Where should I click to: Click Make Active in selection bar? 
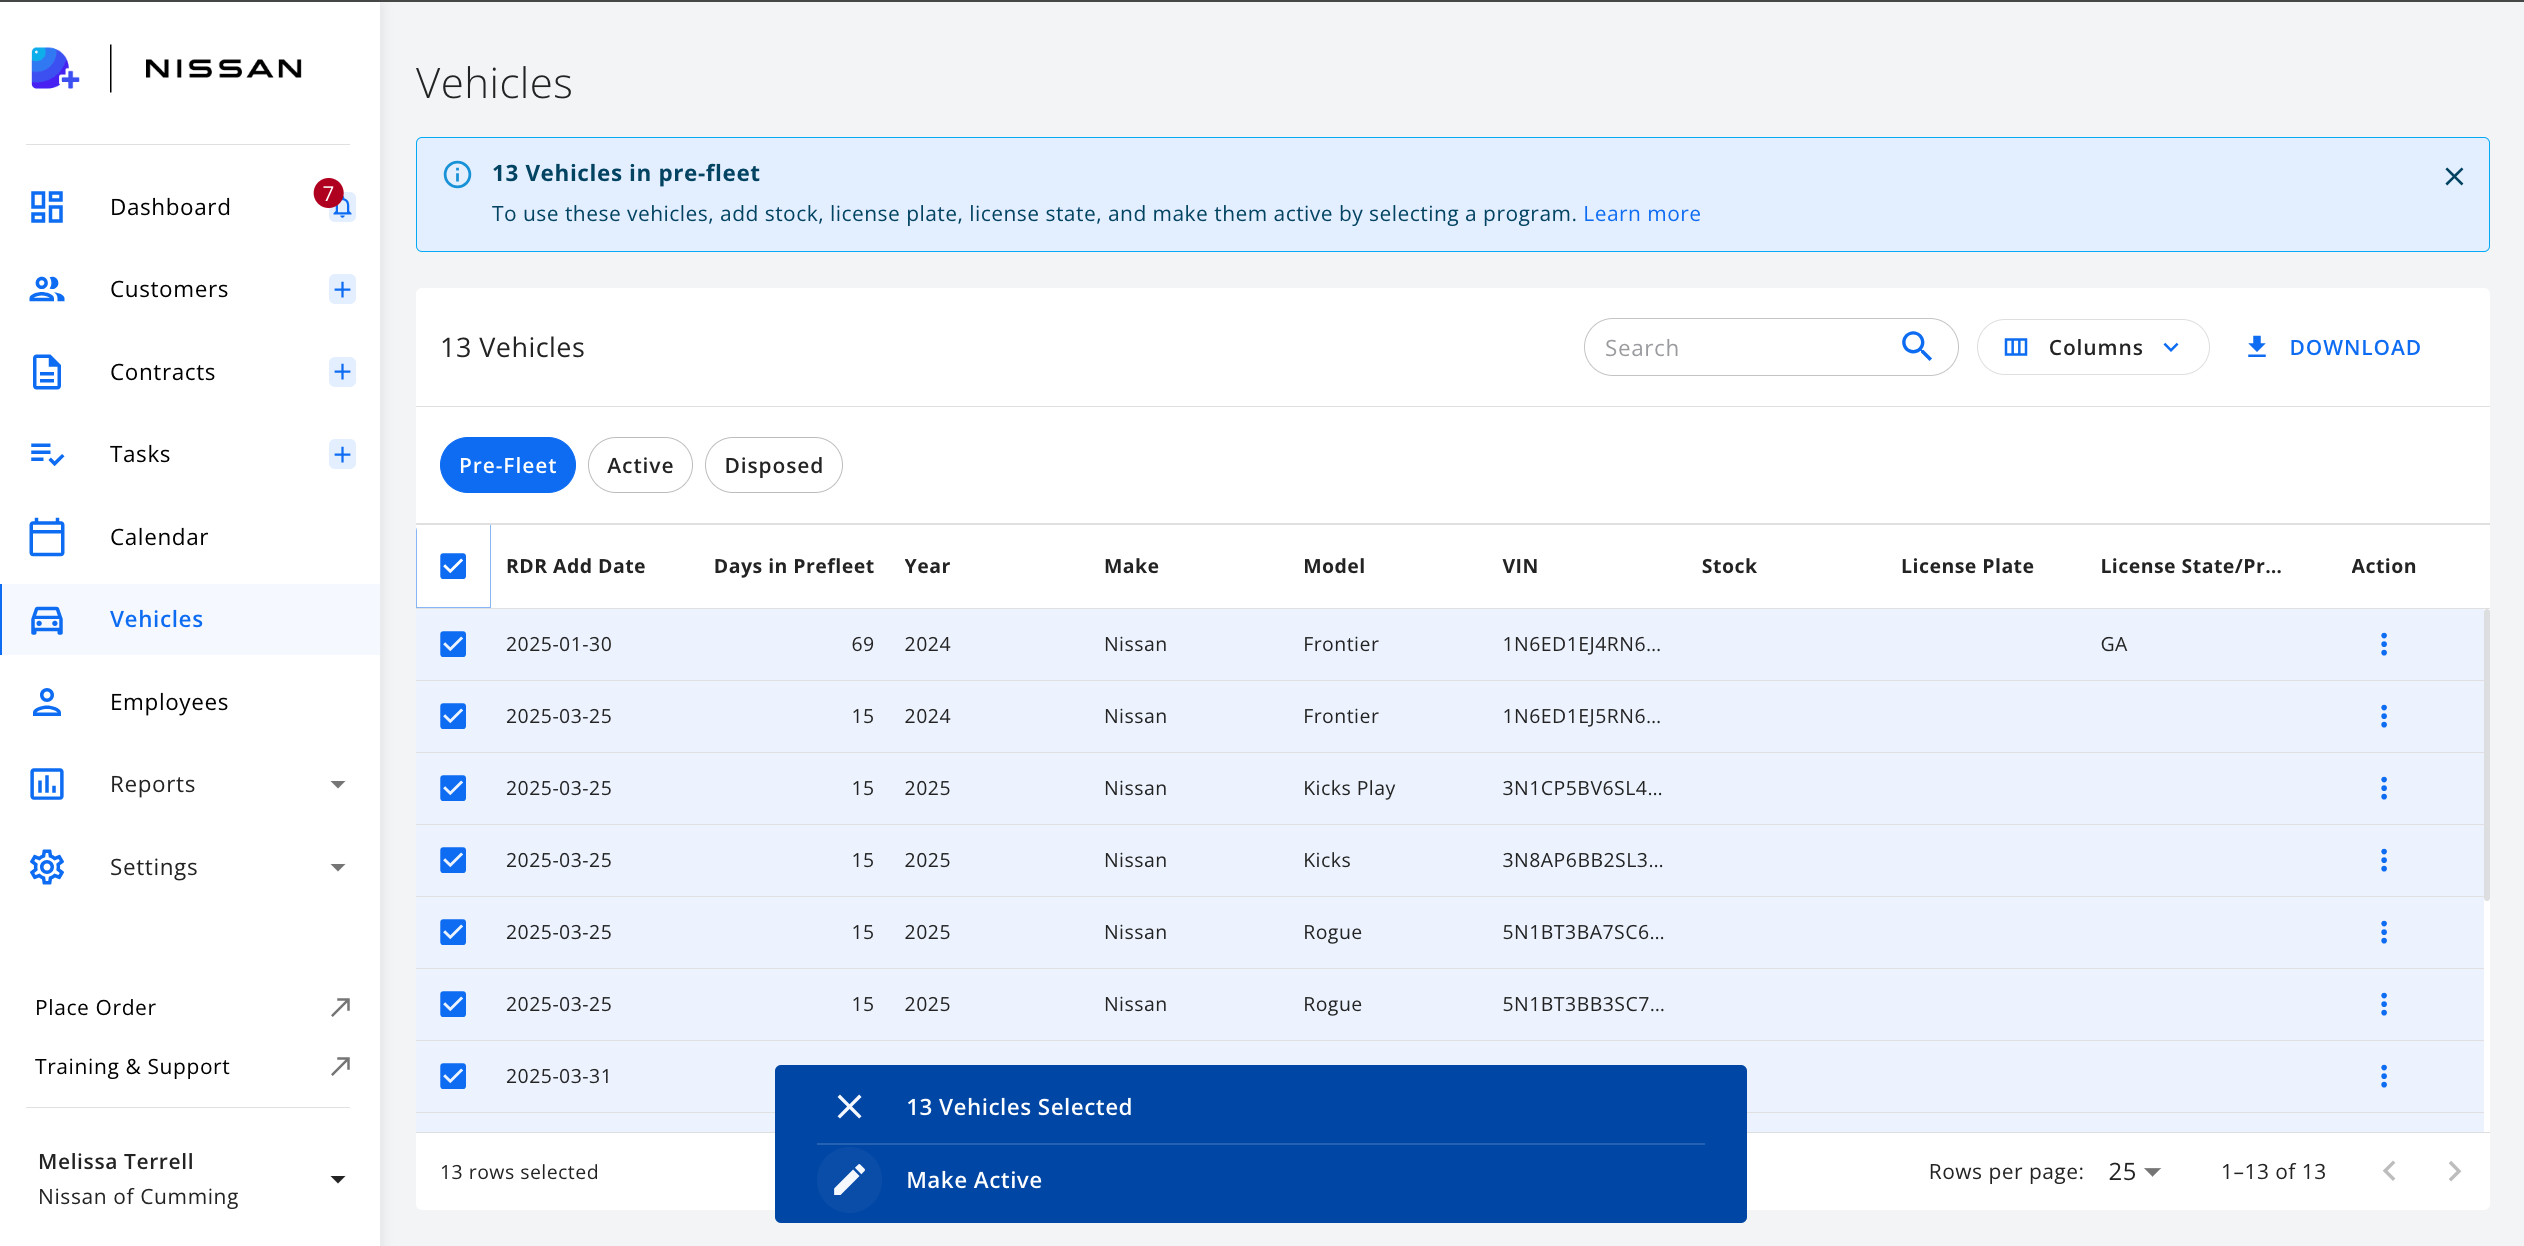pos(974,1180)
